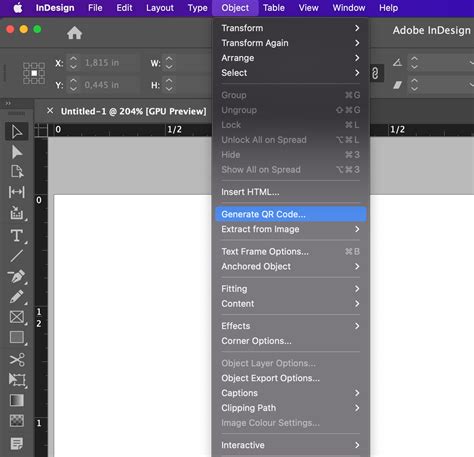The image size is (474, 457).
Task: Open the Extract from Image submenu
Action: [291, 229]
